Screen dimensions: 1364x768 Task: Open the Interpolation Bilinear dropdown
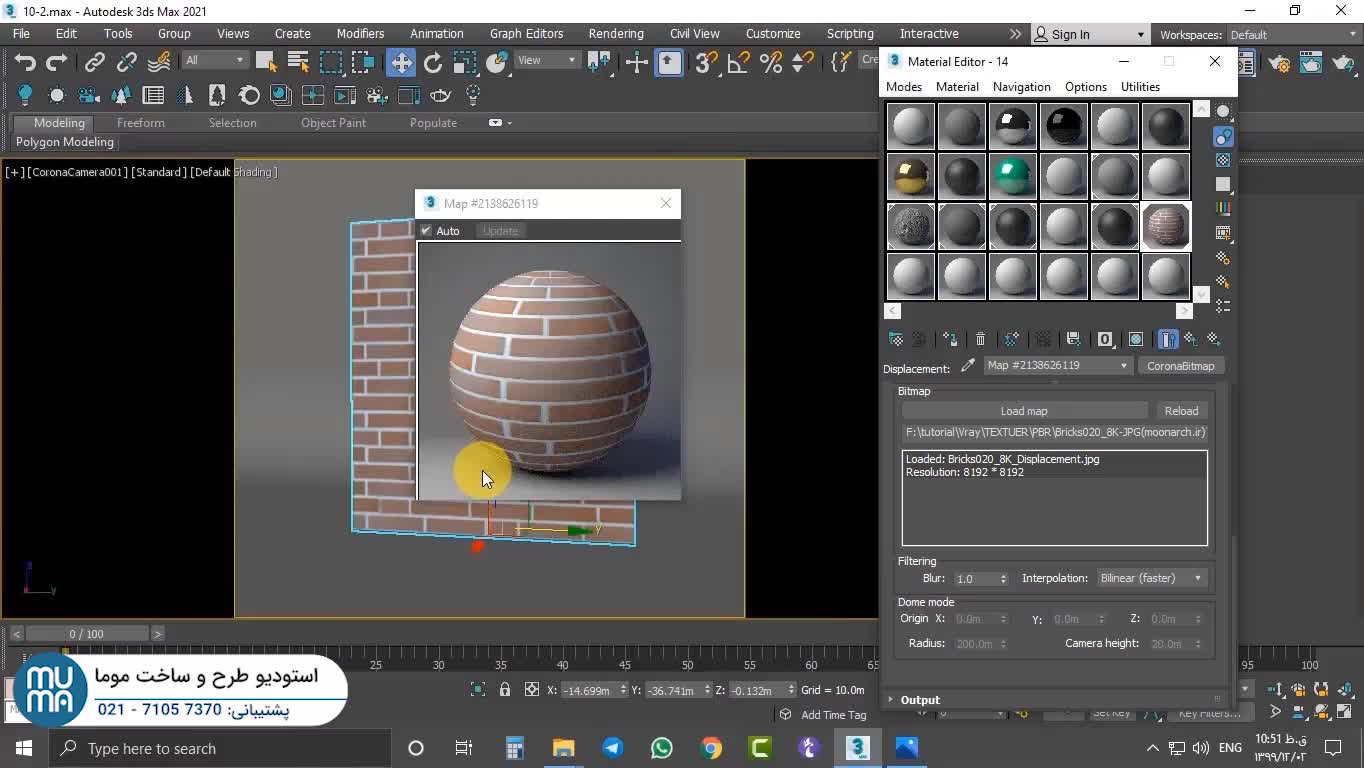point(1150,578)
